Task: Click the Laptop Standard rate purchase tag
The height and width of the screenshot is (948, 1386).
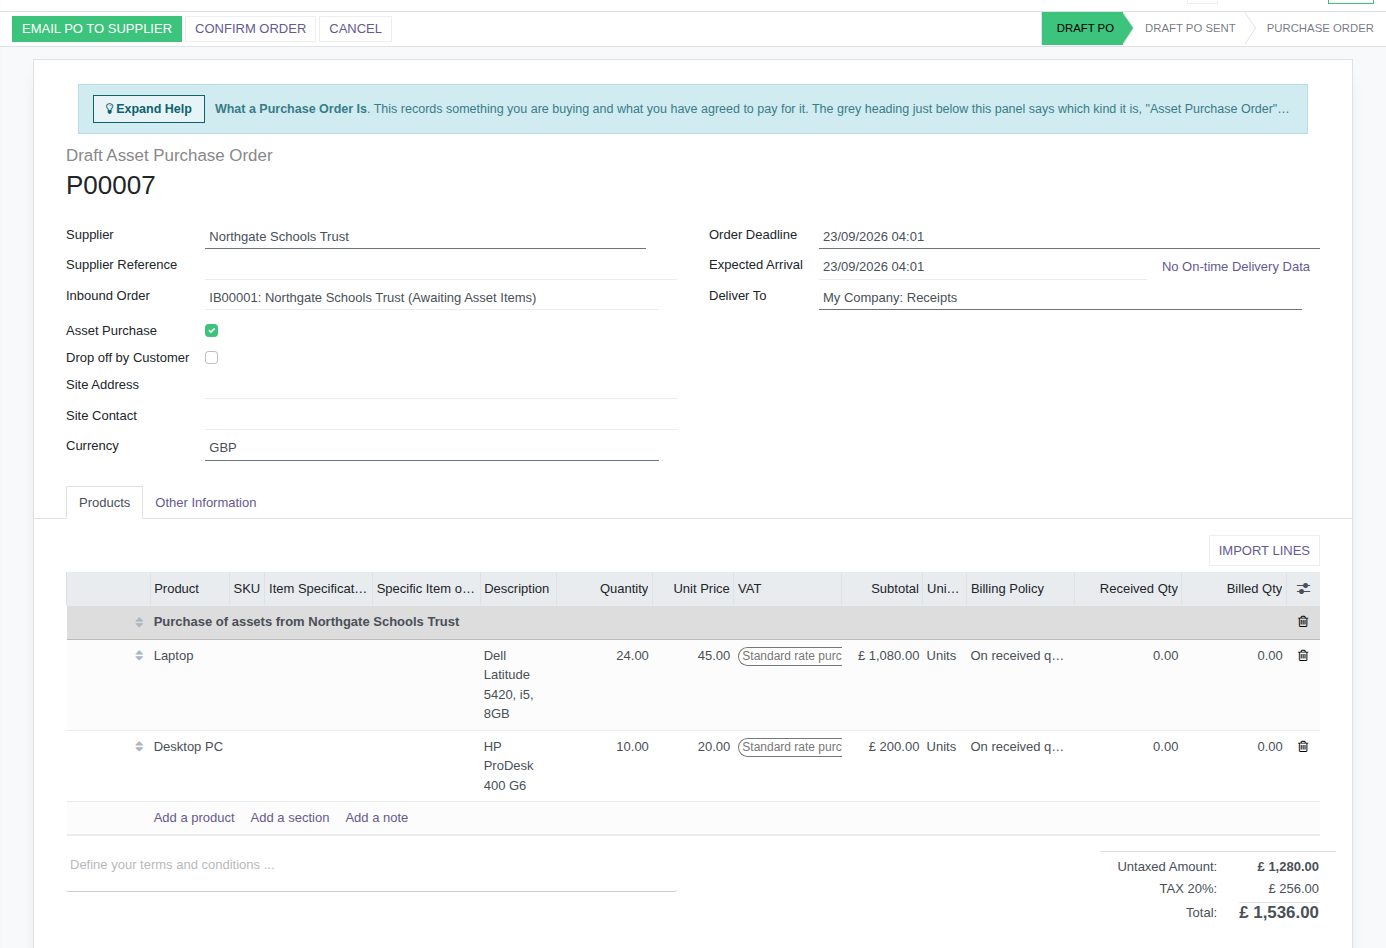Action: (790, 656)
